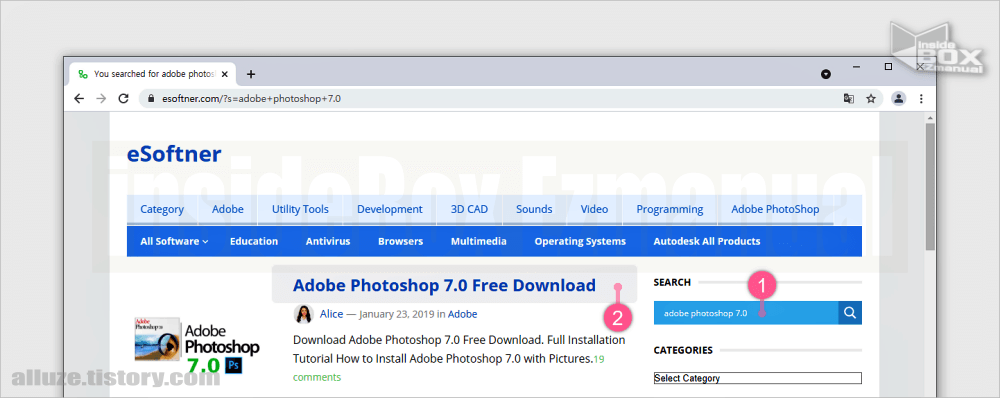Click the page vertical scrollbar
The image size is (1000, 398).
coord(930,186)
